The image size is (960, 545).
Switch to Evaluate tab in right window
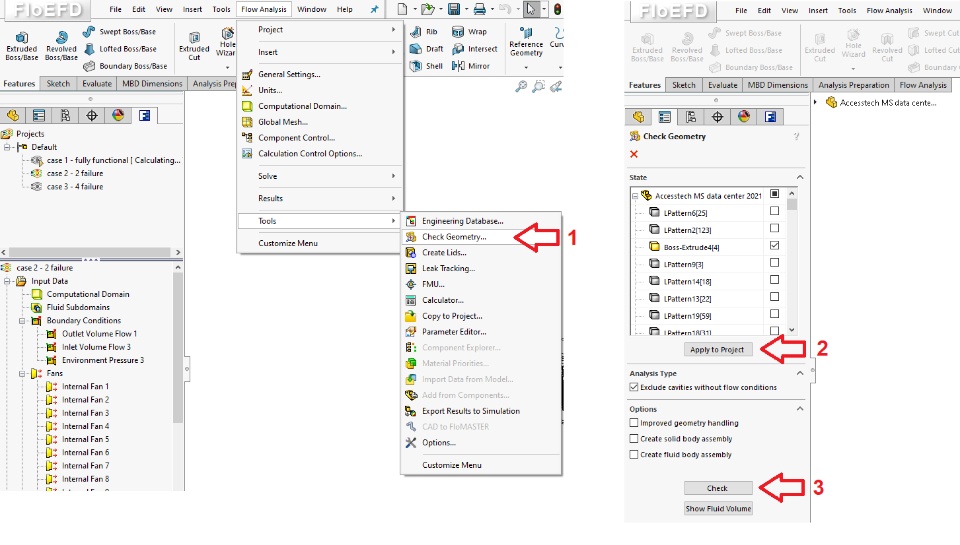[722, 85]
